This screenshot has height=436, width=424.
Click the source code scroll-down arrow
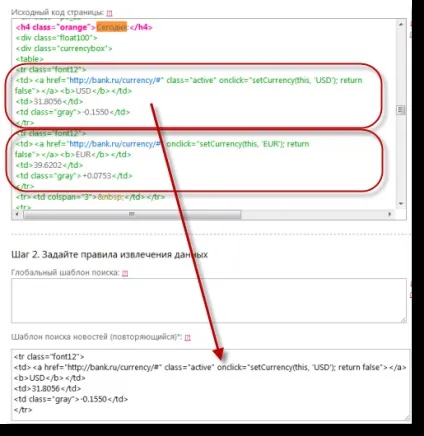401,204
